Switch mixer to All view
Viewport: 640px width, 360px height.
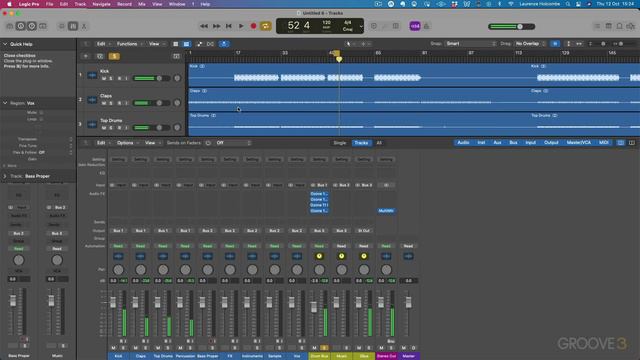pos(379,143)
